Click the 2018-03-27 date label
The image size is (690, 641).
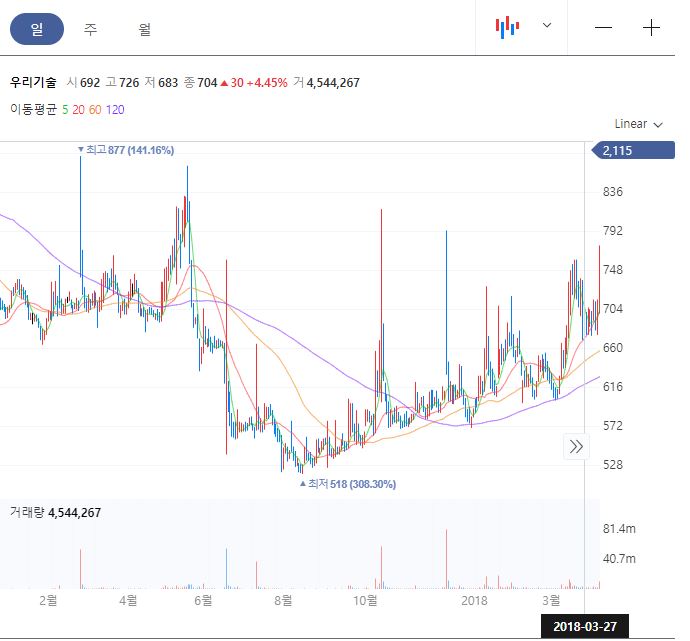pos(584,626)
